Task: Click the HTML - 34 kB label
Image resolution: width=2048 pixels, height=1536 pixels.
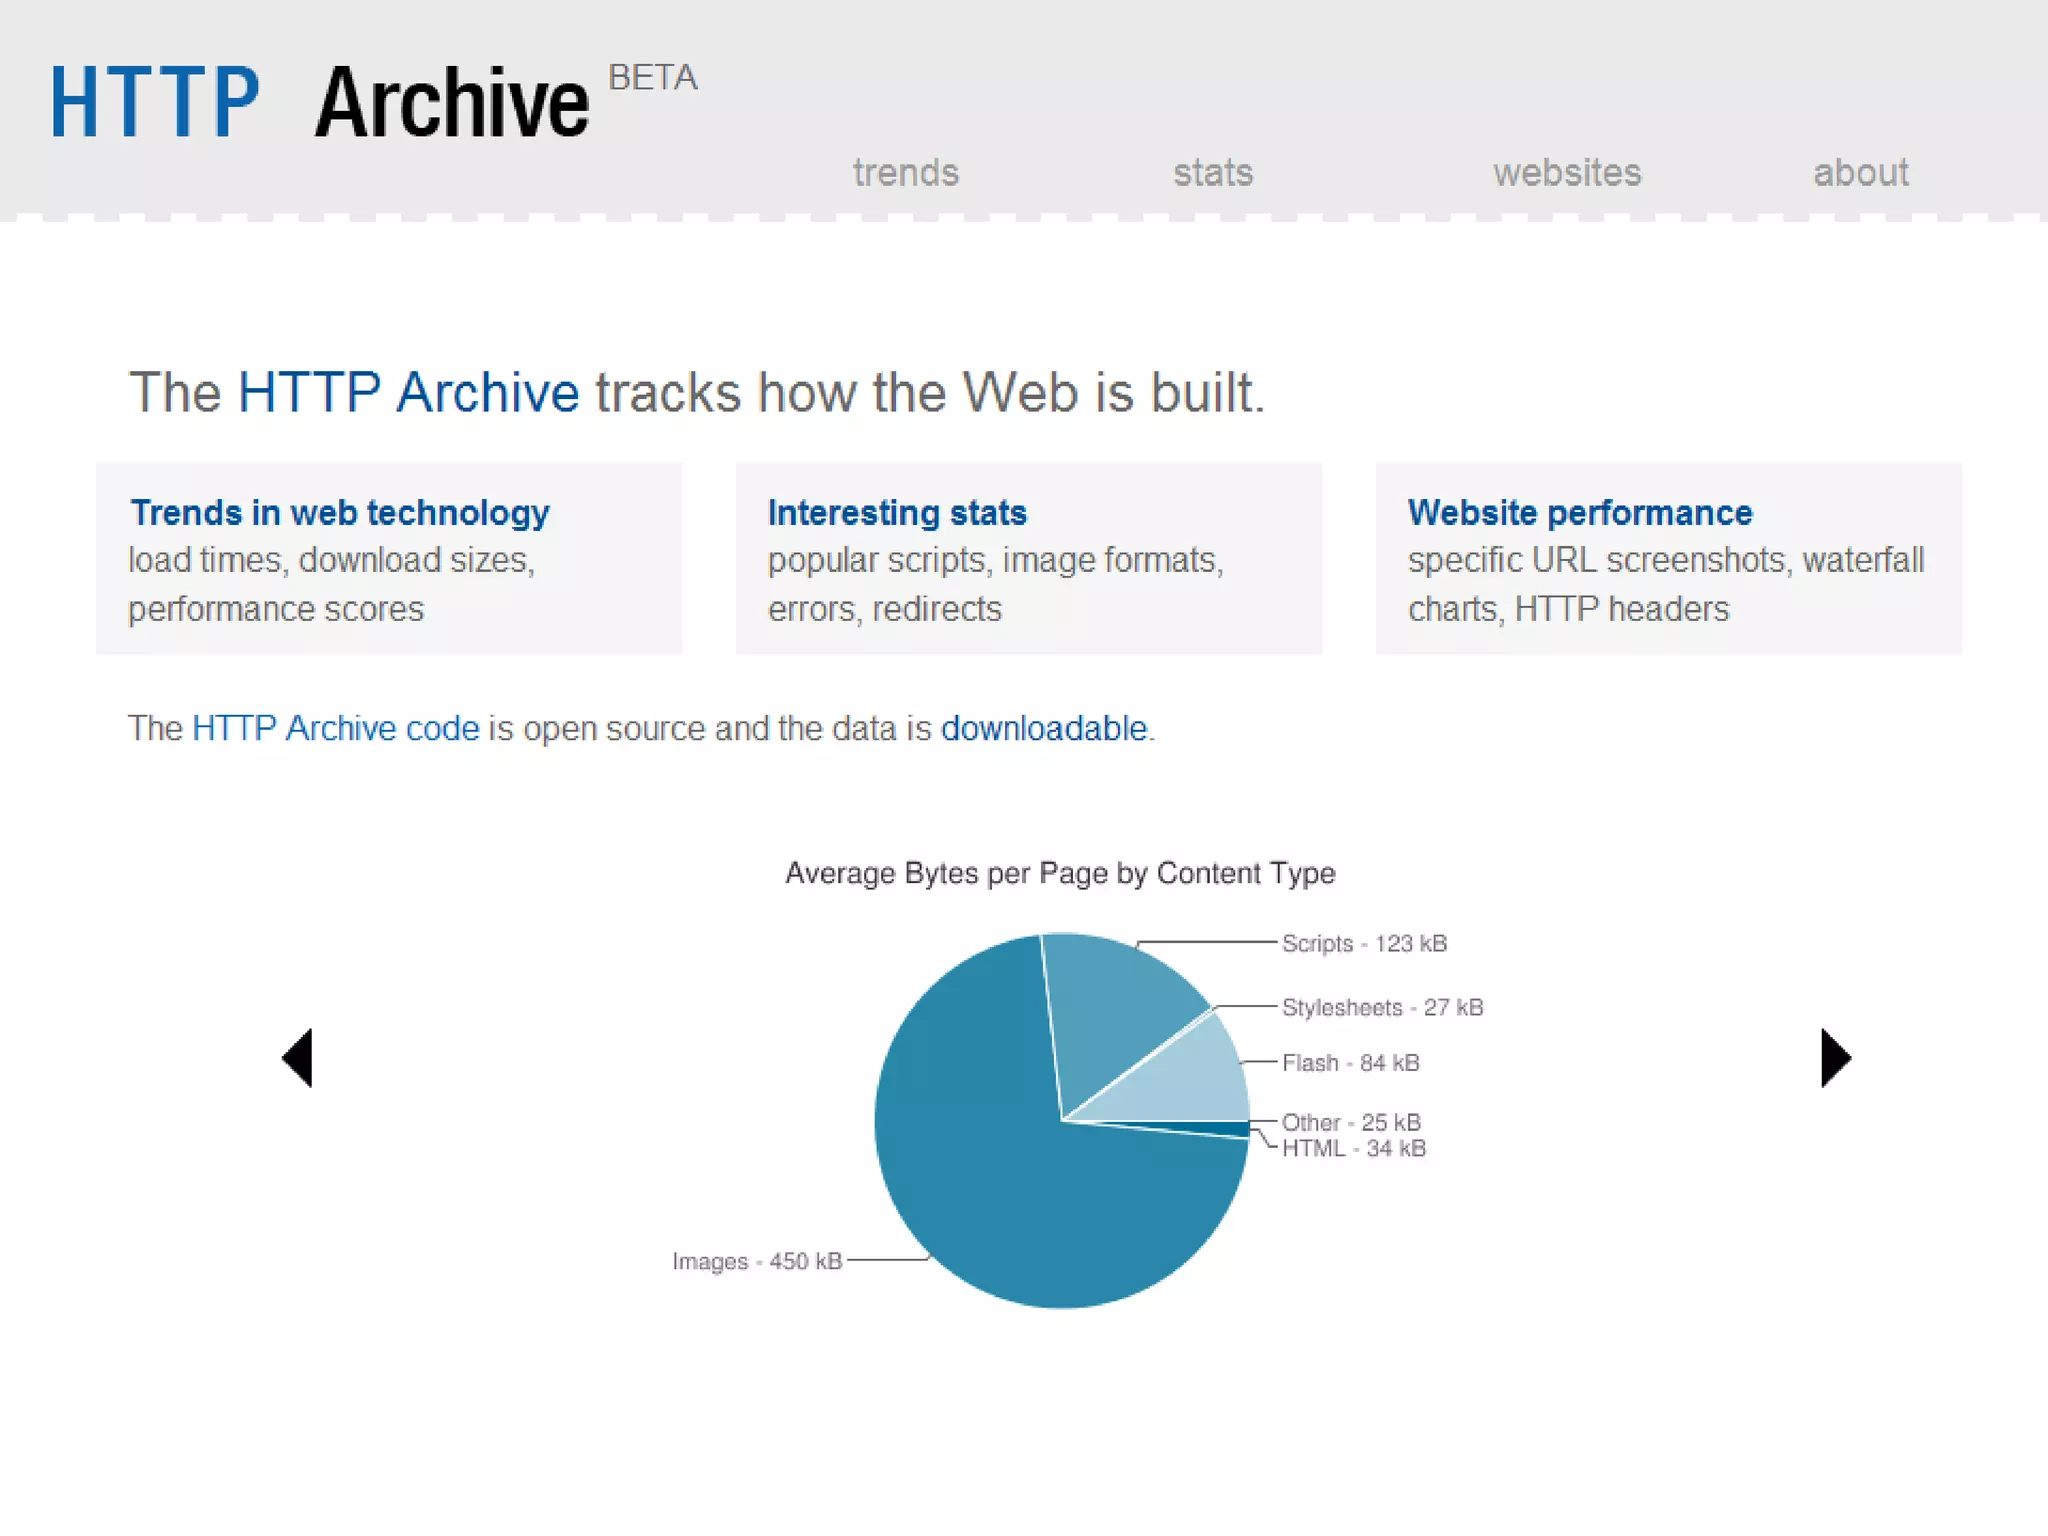Action: (x=1354, y=1148)
